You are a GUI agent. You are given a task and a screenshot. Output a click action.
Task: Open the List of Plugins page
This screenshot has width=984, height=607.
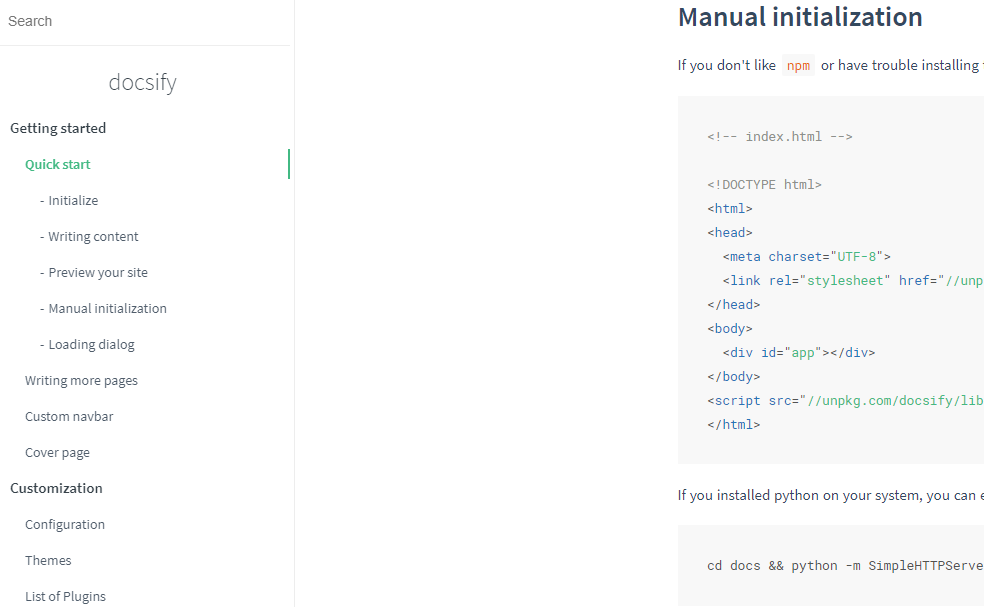point(65,596)
